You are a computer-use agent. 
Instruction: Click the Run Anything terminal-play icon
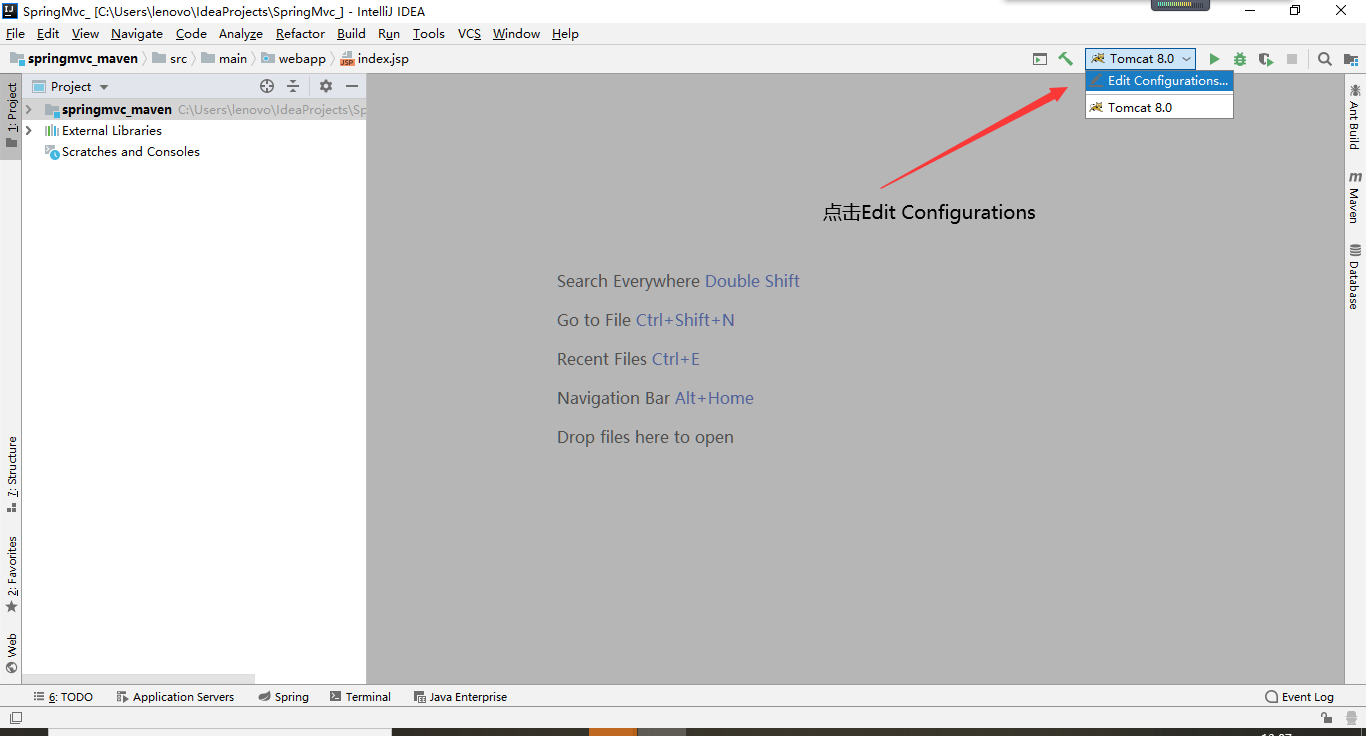click(1040, 59)
